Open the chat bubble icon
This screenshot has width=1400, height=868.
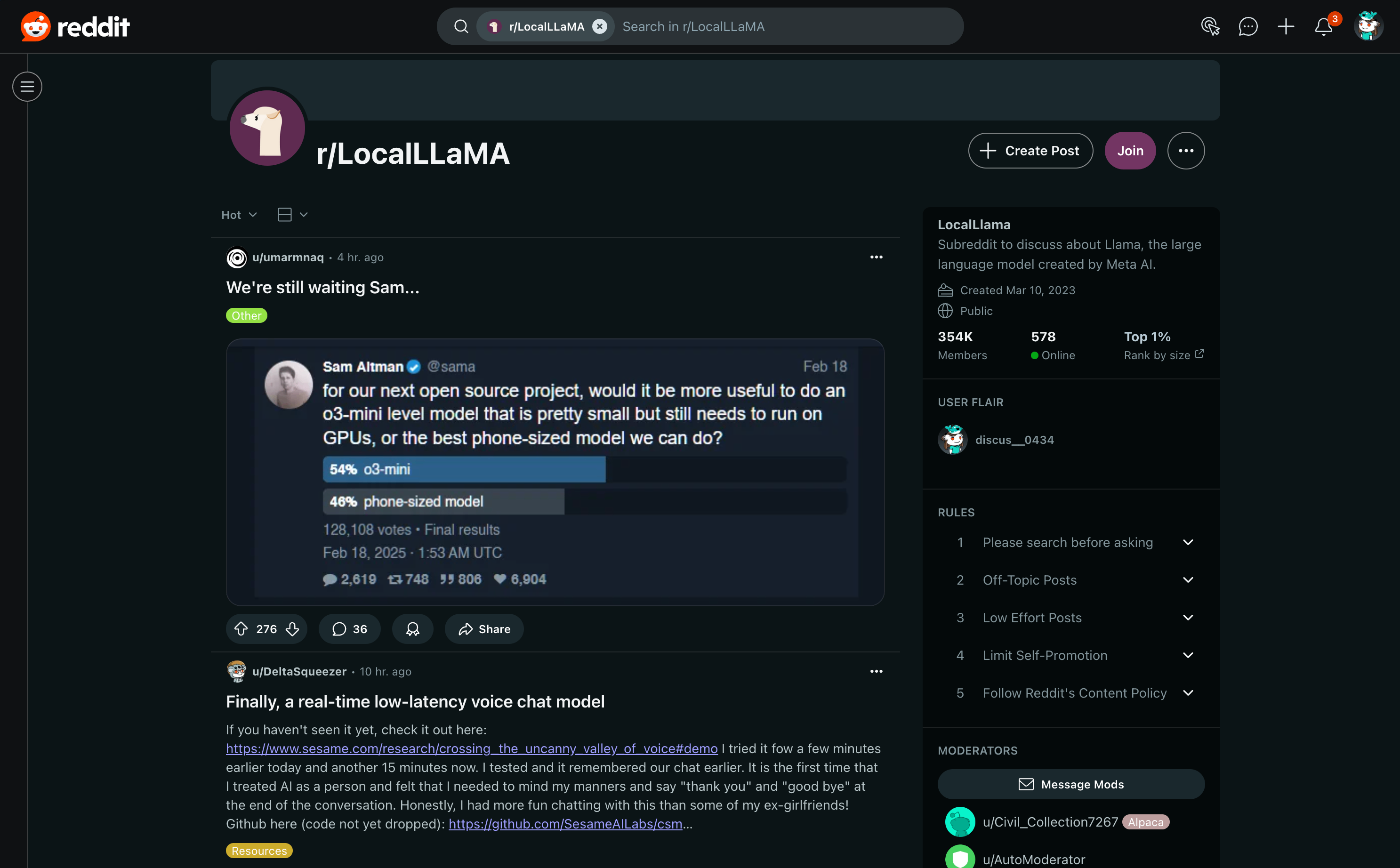[x=1248, y=27]
